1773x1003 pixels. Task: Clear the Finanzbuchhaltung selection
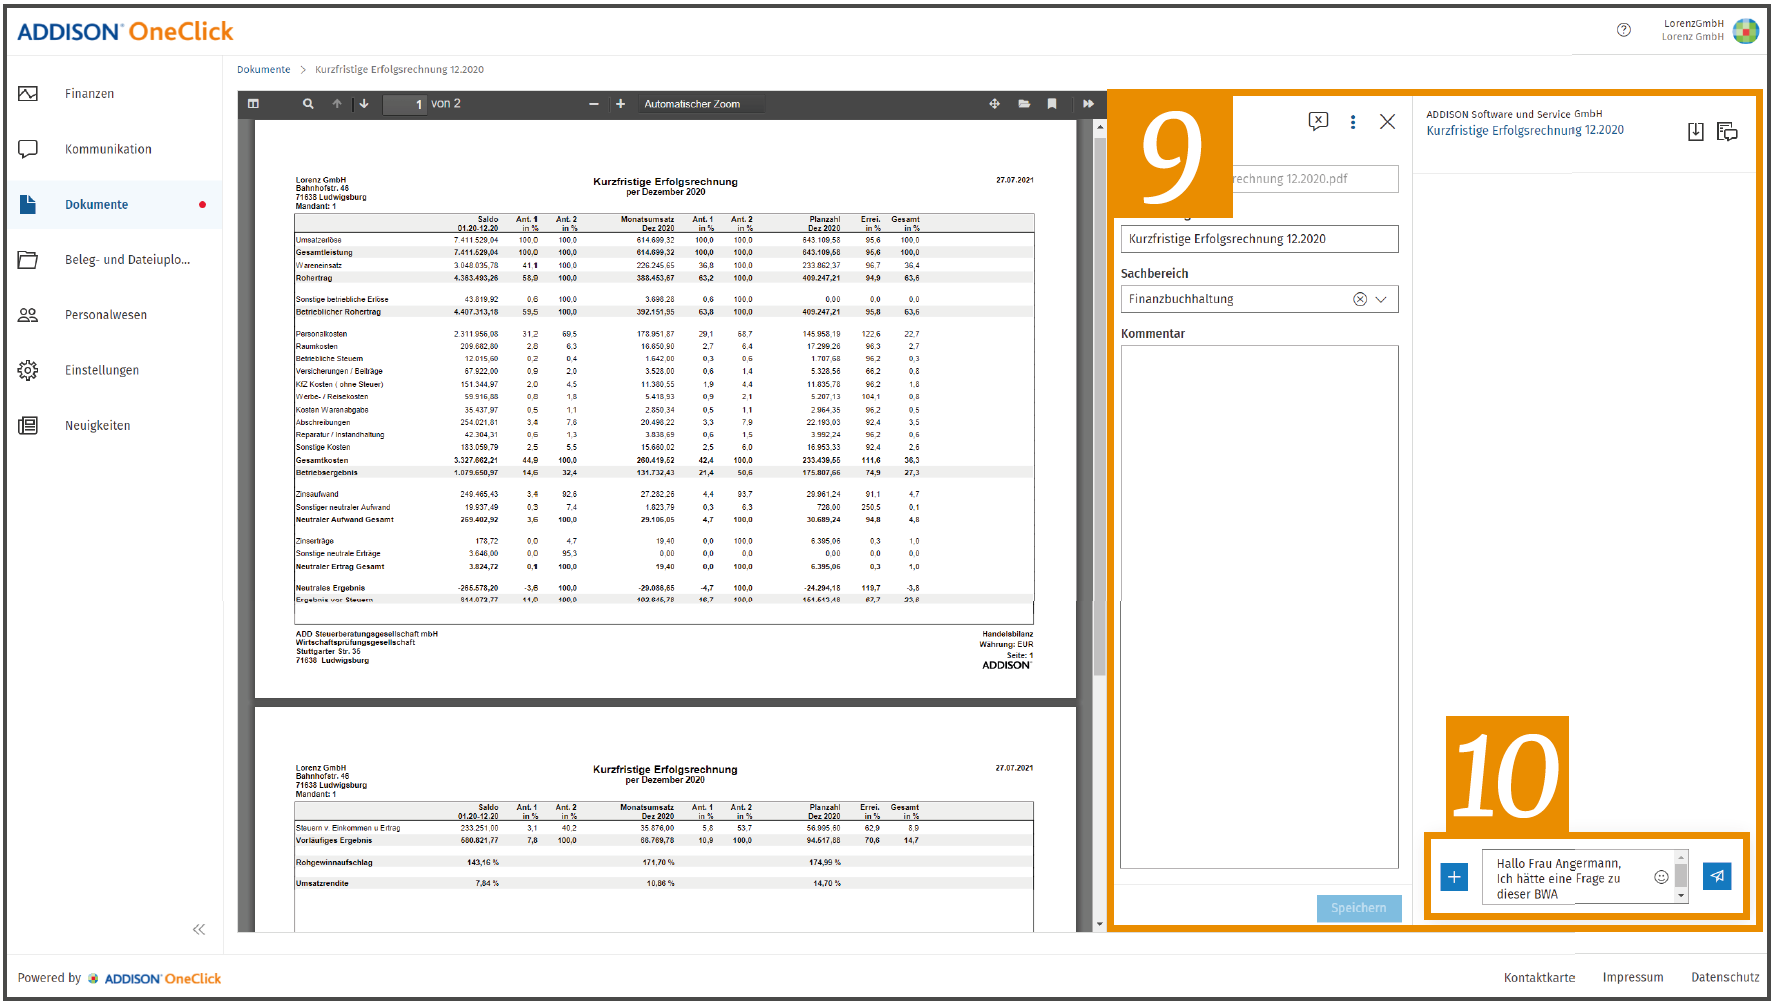(x=1360, y=299)
